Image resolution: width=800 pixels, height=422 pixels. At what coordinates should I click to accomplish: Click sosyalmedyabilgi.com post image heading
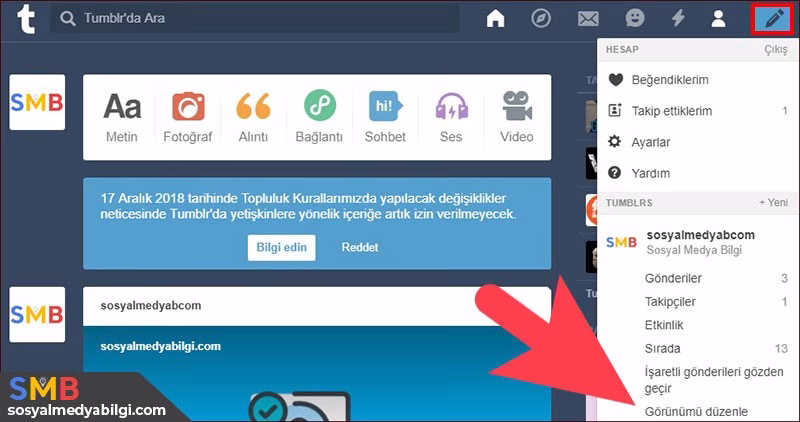click(x=160, y=346)
